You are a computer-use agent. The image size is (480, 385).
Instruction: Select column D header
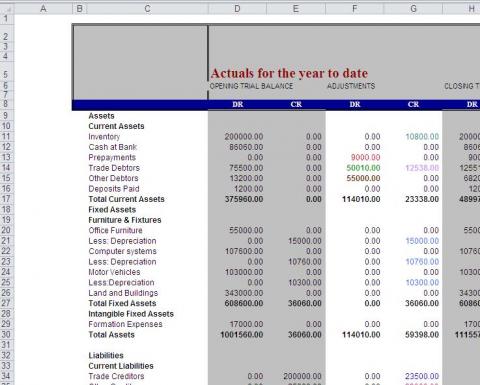coord(237,9)
